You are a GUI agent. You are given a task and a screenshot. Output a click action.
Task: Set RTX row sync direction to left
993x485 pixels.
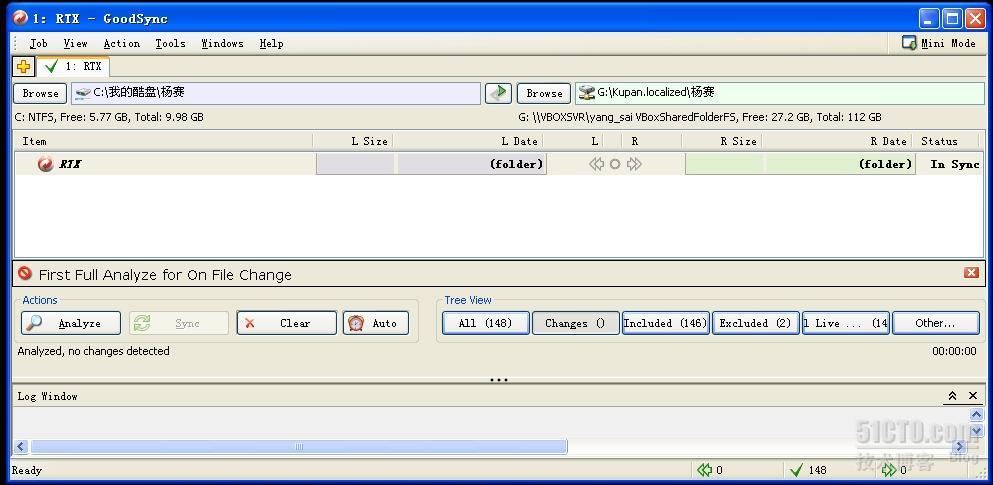pos(596,164)
